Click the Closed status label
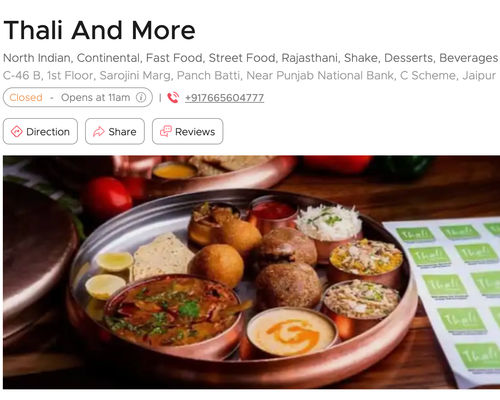The width and height of the screenshot is (500, 400). (26, 97)
